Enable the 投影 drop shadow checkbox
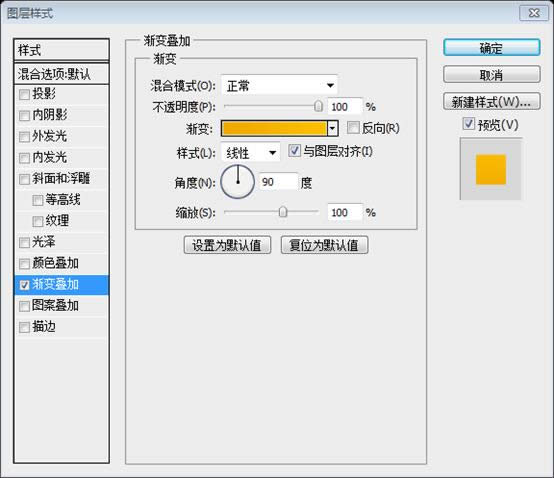Image resolution: width=554 pixels, height=478 pixels. [24, 94]
